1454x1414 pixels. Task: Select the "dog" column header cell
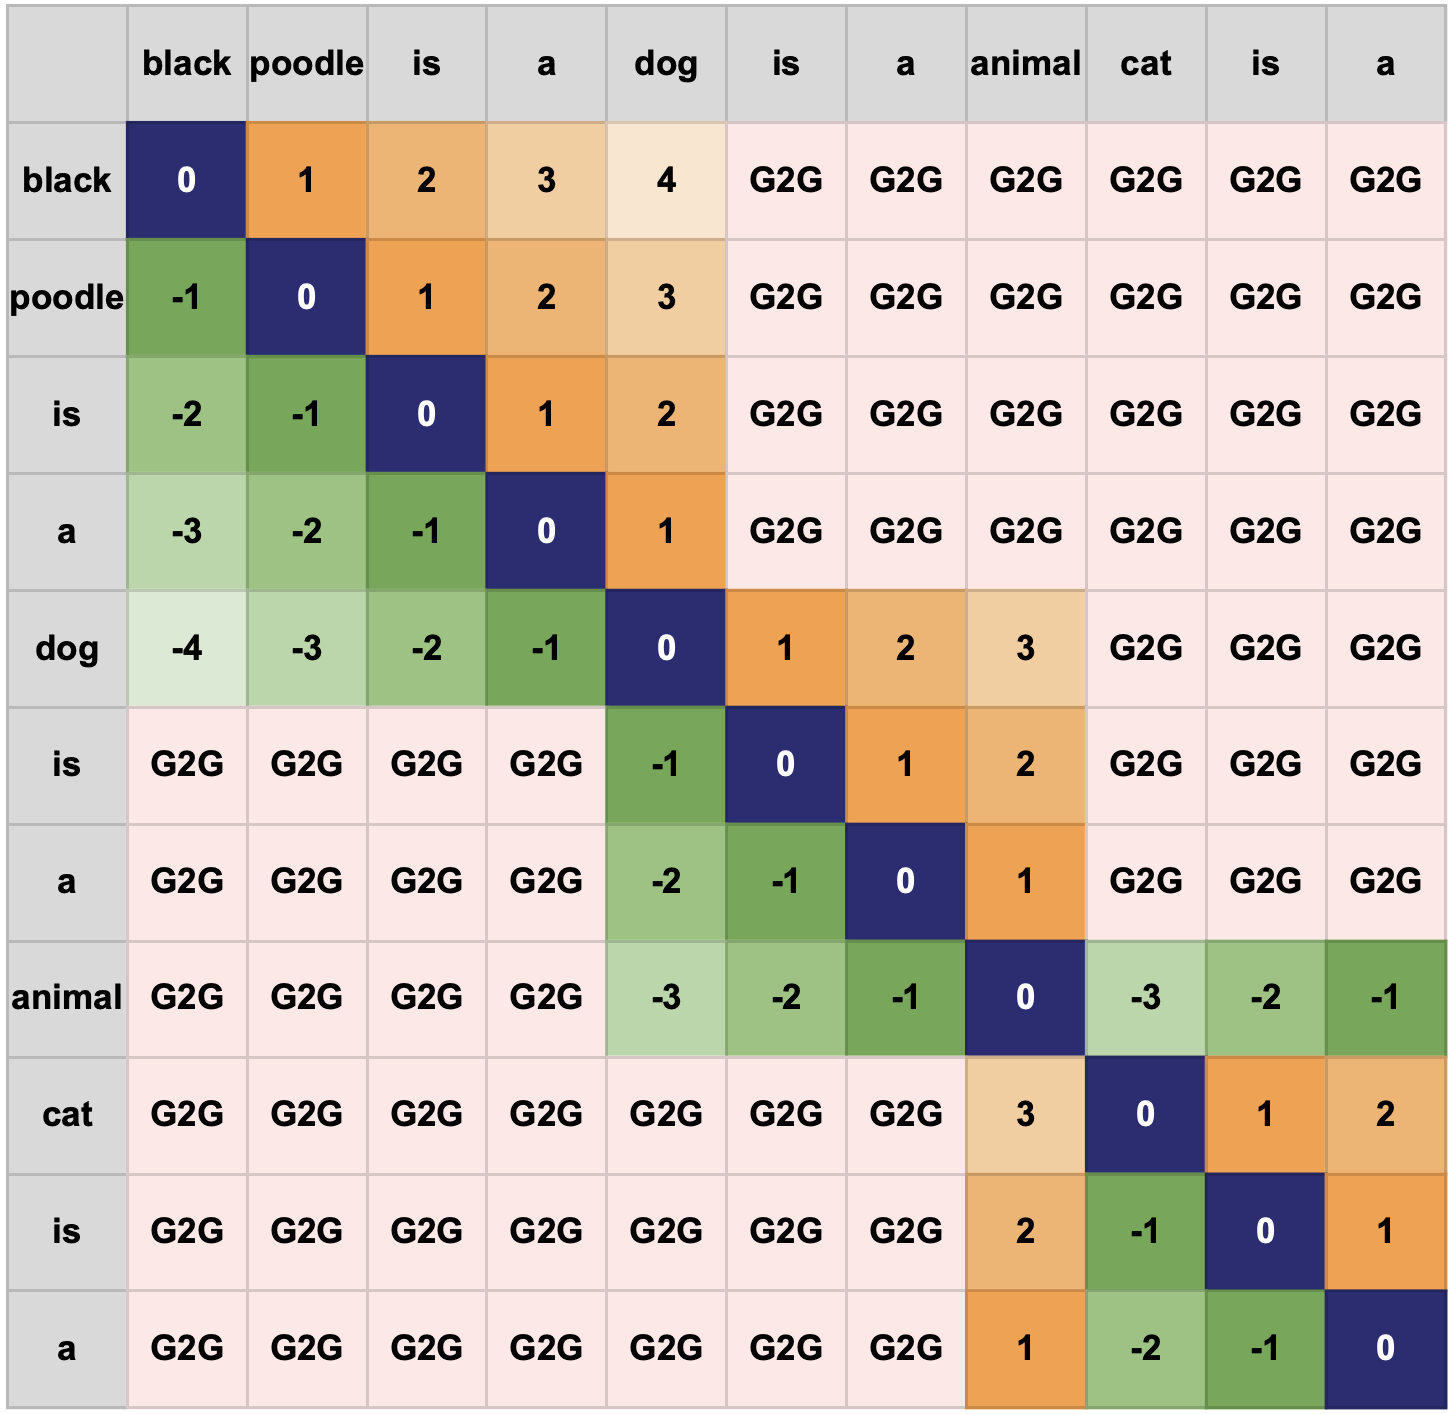[666, 64]
